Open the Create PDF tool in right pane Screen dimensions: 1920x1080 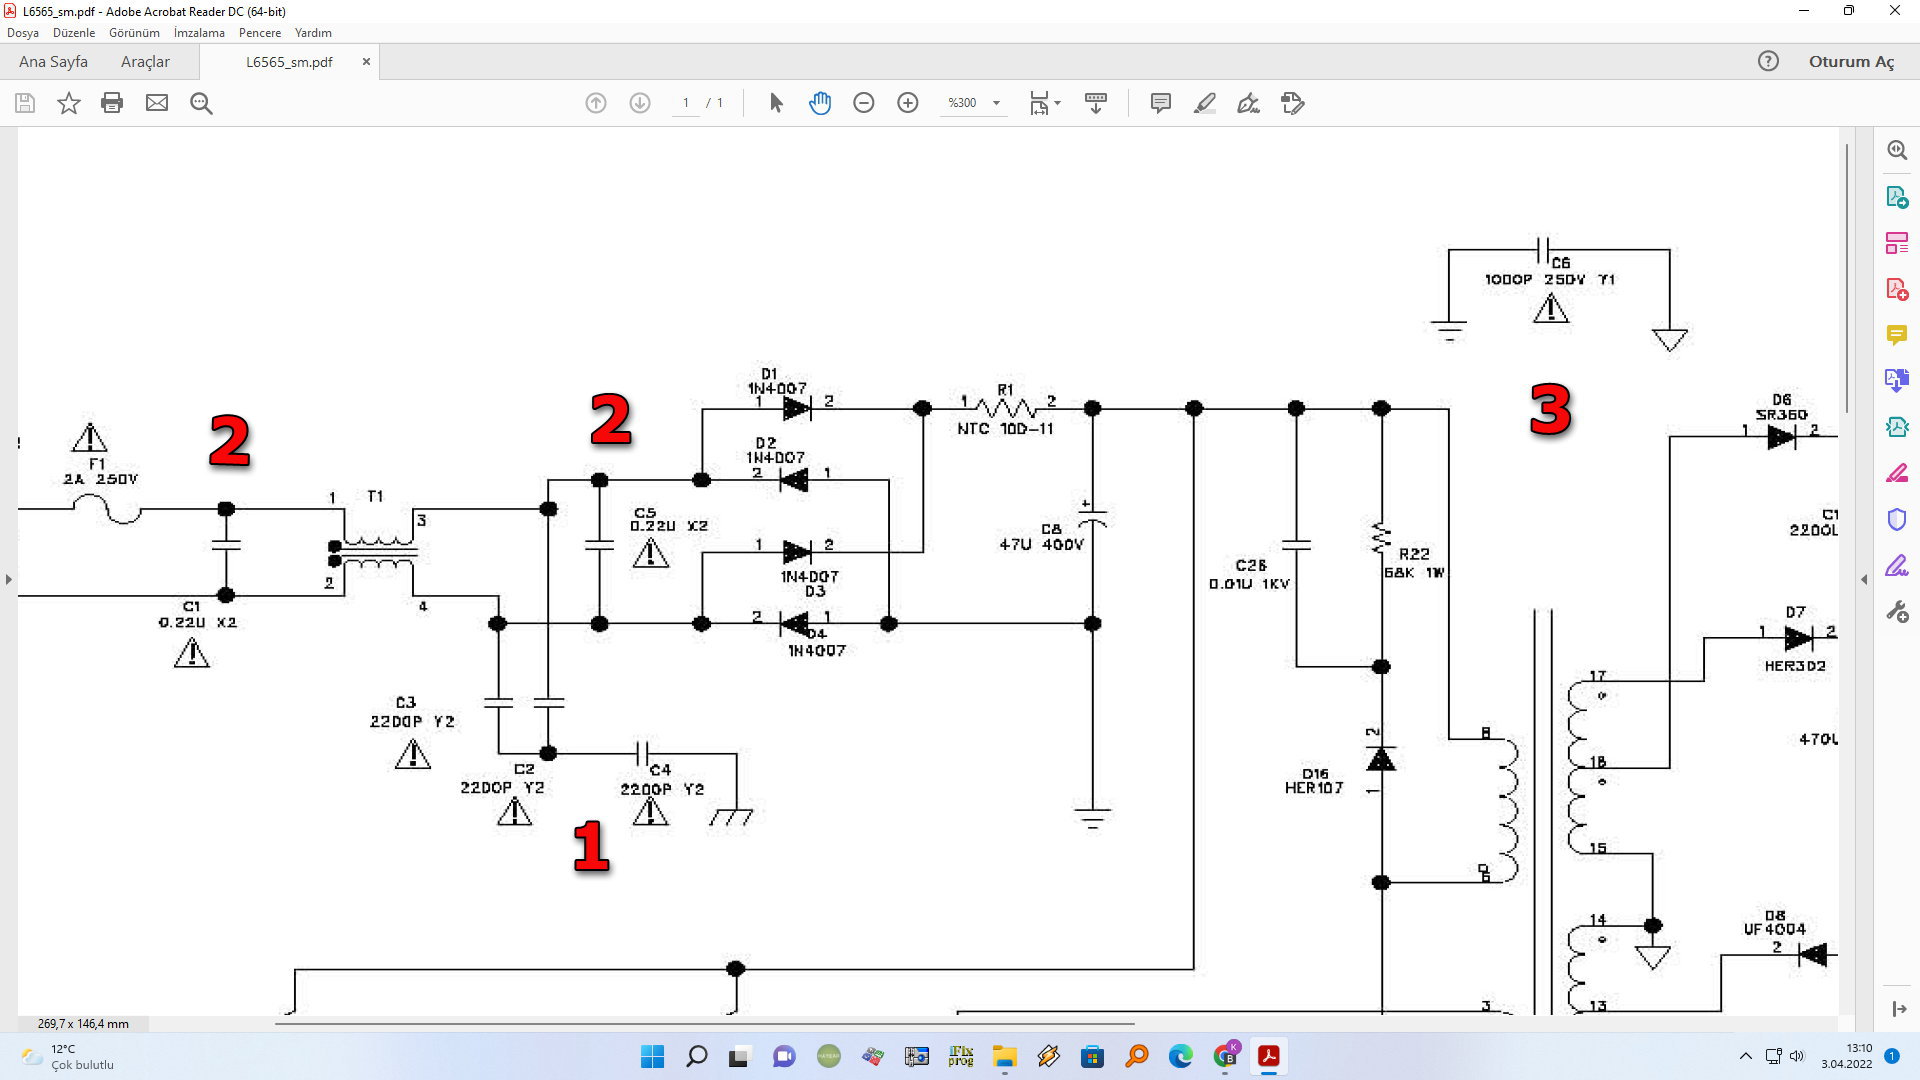[x=1897, y=289]
